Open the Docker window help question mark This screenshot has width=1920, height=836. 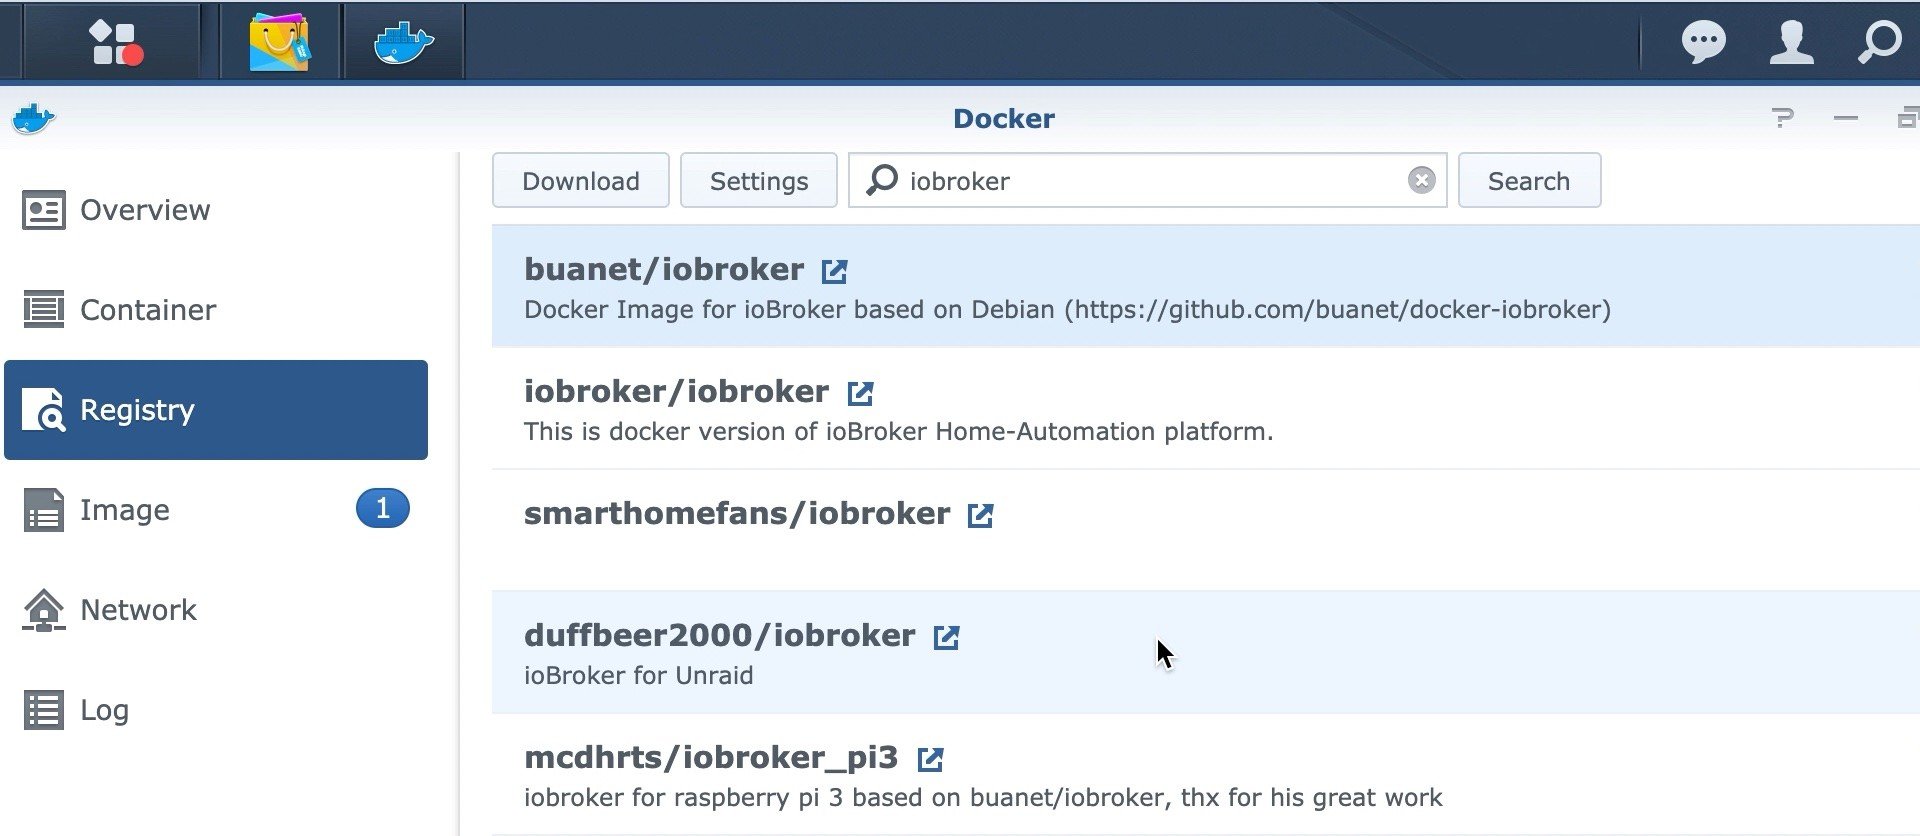[x=1782, y=118]
